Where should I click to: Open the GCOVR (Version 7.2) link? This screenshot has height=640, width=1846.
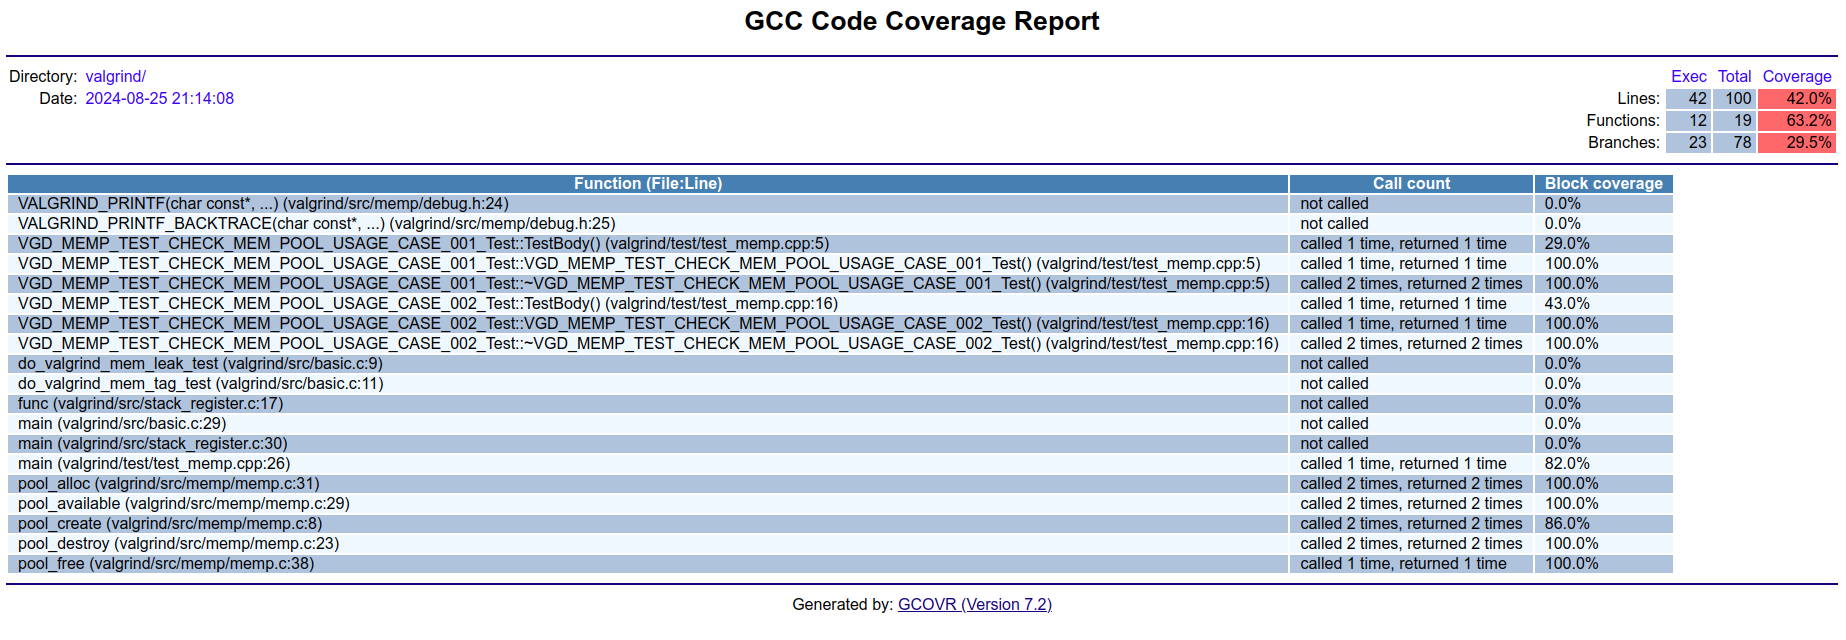click(974, 604)
